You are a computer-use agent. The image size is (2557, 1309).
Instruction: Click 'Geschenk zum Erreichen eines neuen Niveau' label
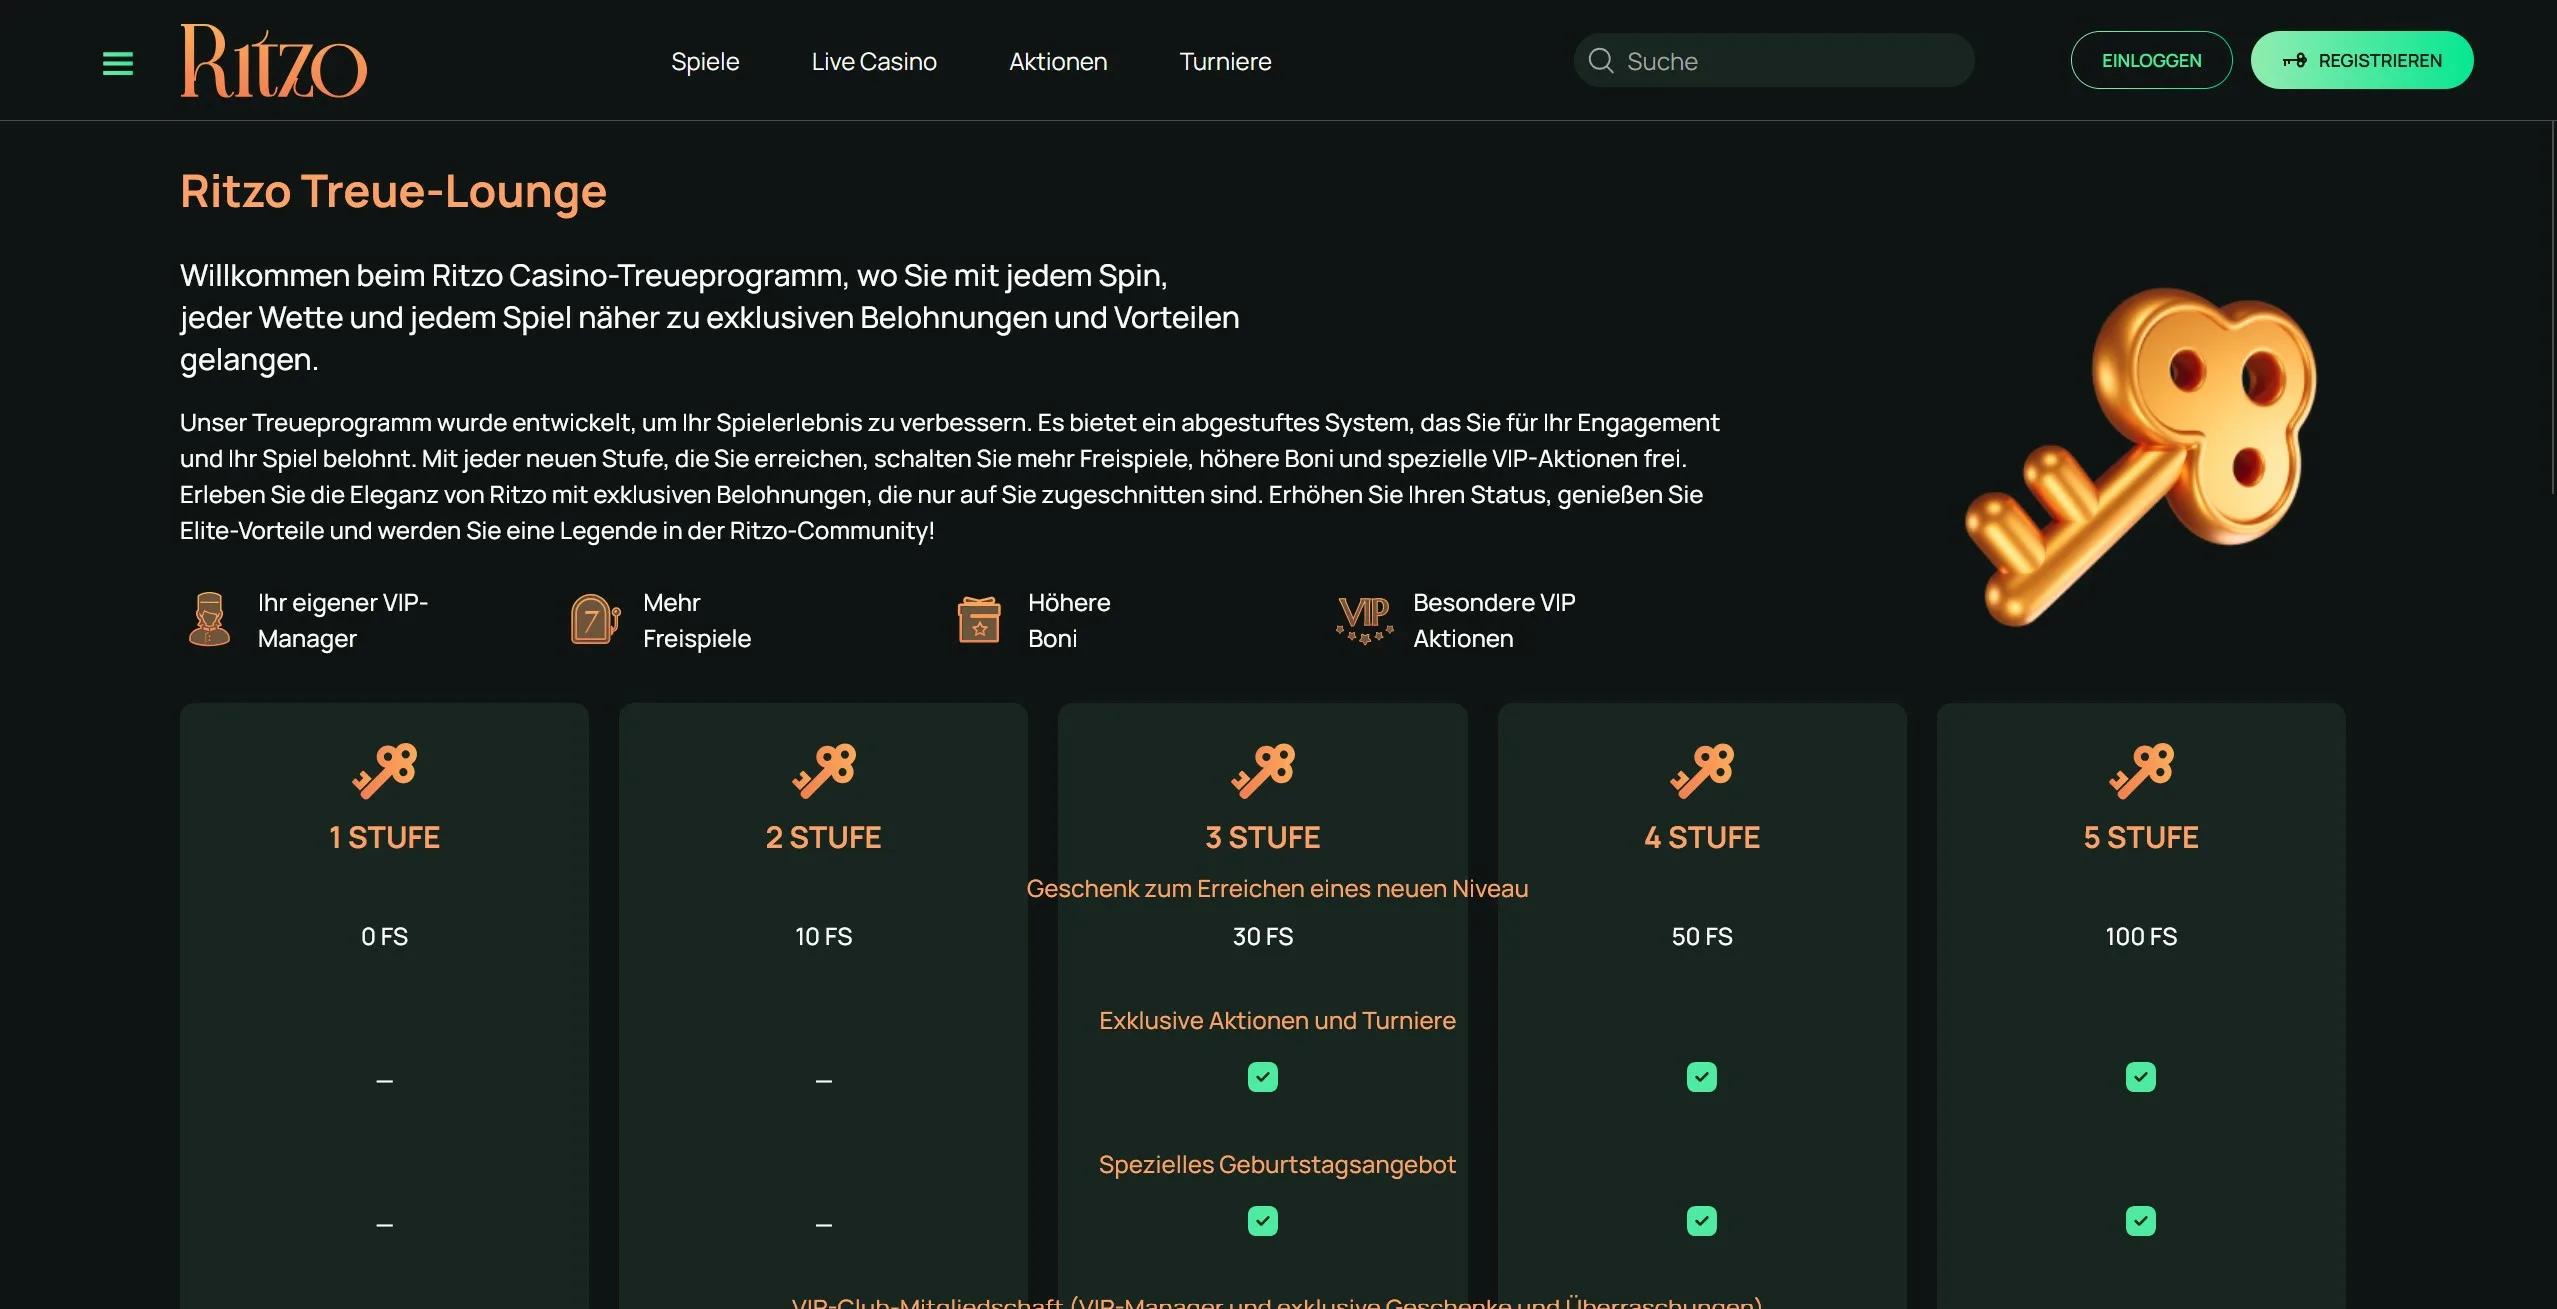[1277, 889]
